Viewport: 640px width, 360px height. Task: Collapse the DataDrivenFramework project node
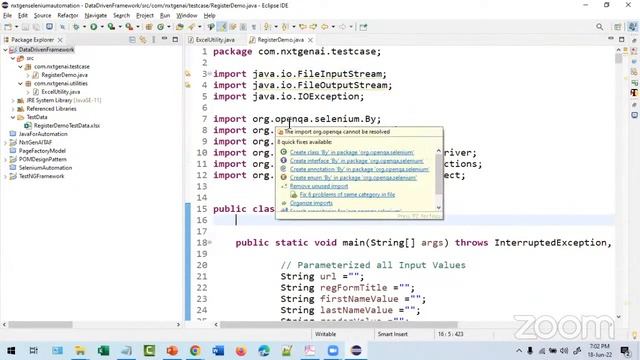click(x=6, y=50)
